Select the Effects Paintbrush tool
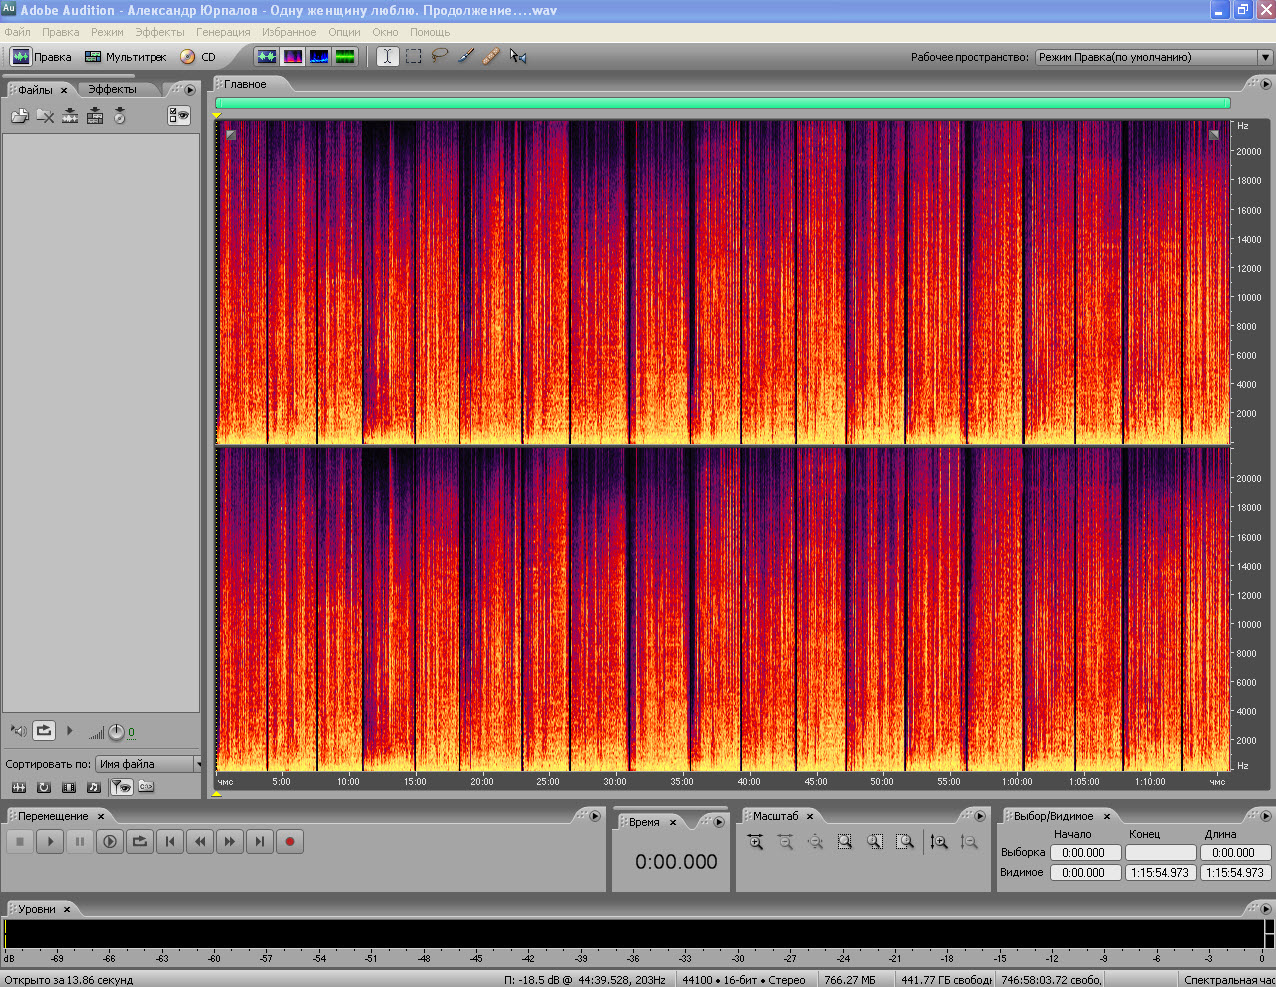Image resolution: width=1276 pixels, height=987 pixels. point(465,57)
